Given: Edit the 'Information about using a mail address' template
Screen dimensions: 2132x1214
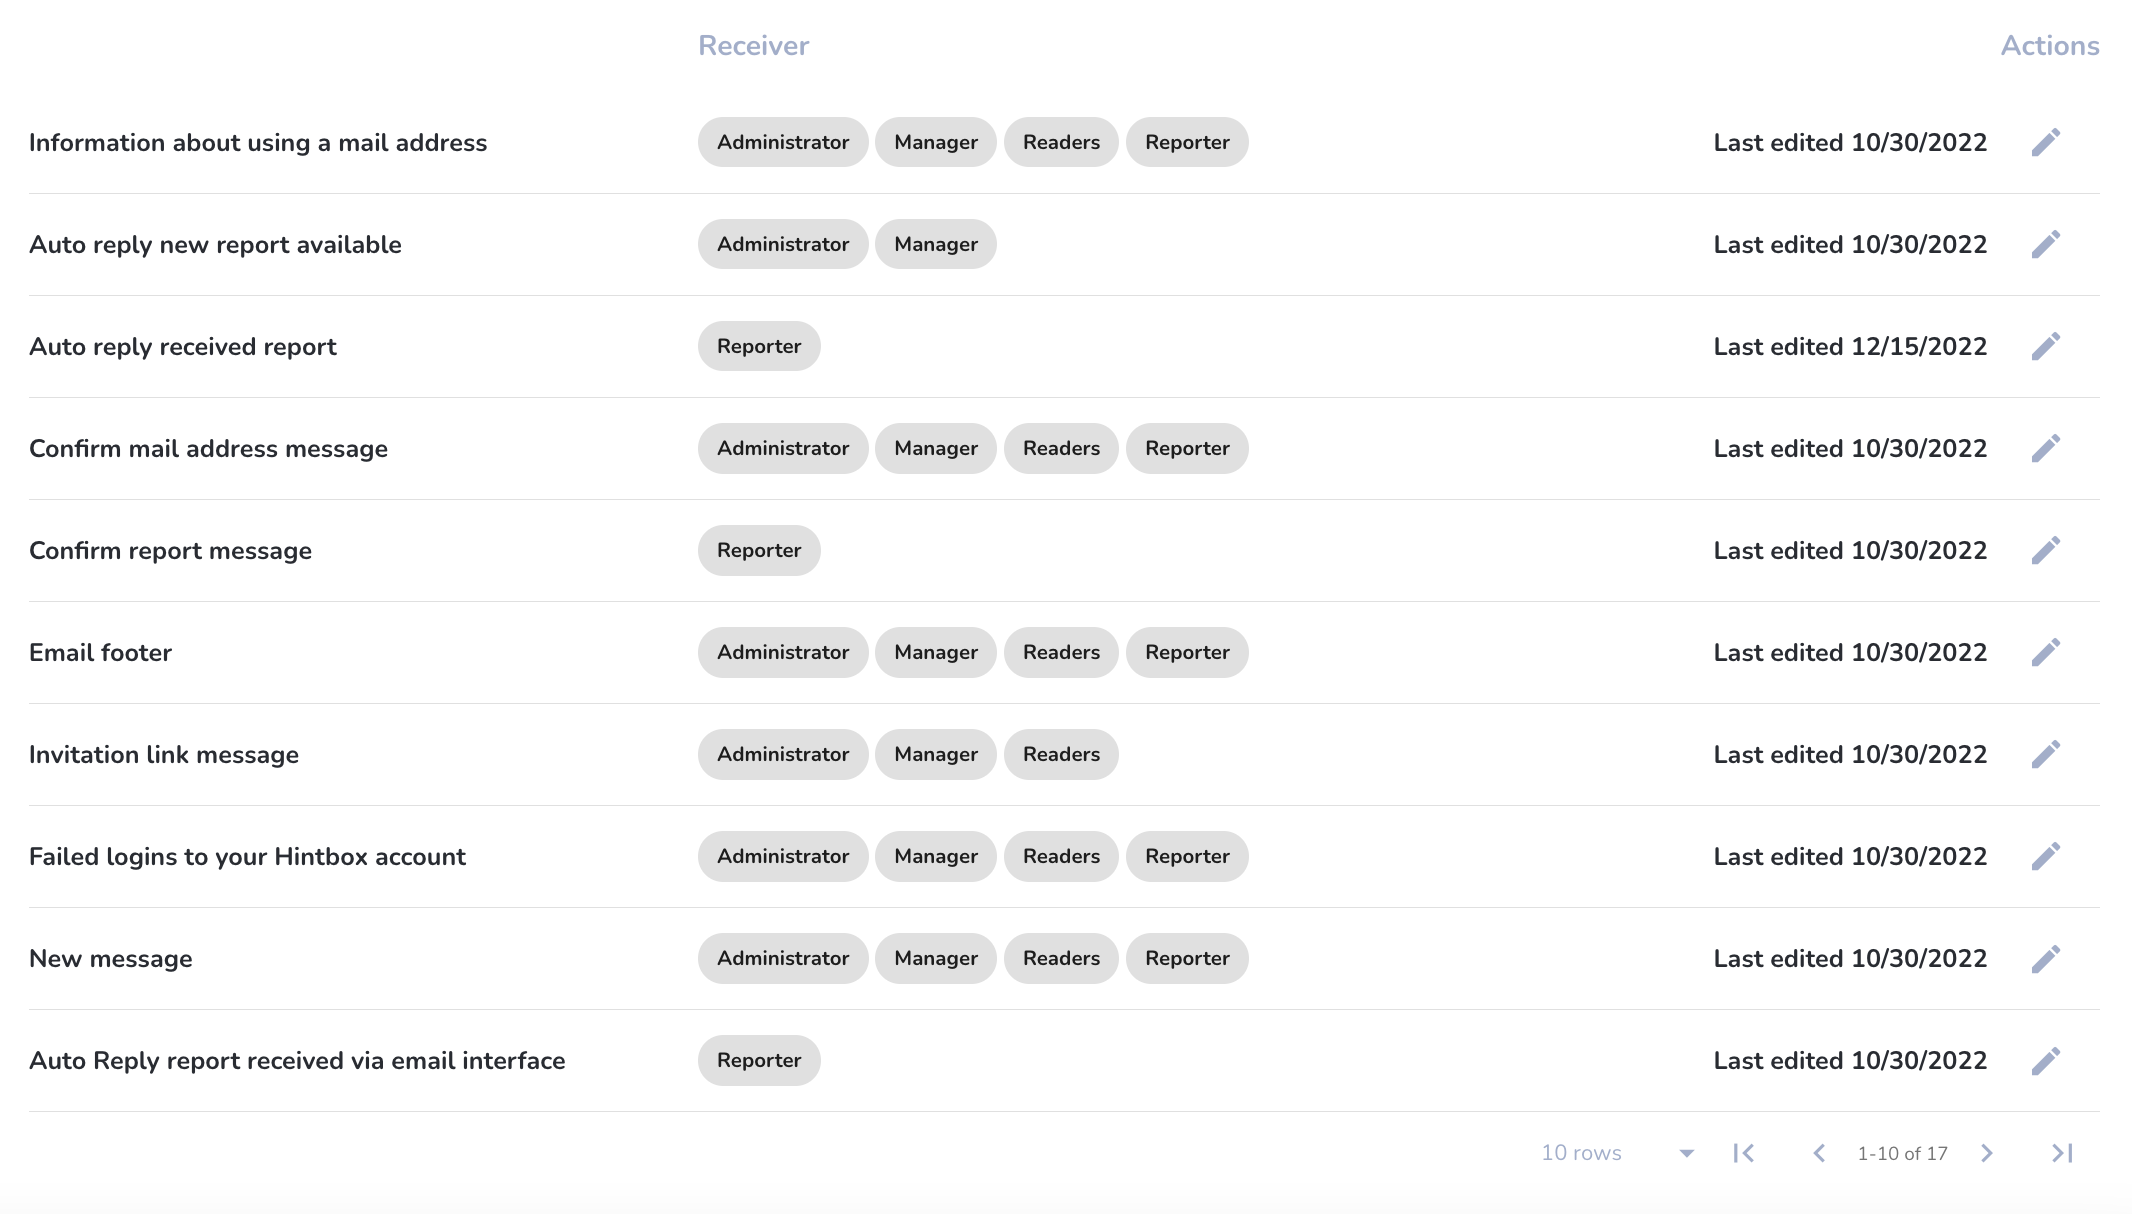Looking at the screenshot, I should (x=2046, y=142).
